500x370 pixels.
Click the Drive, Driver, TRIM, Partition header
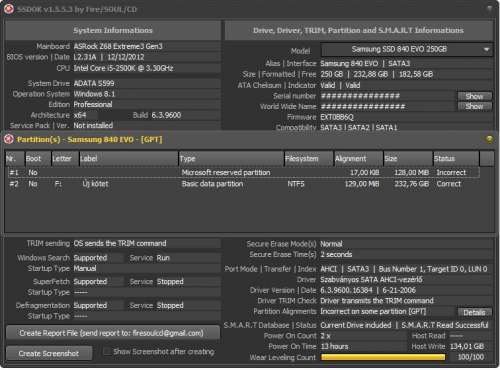(358, 30)
